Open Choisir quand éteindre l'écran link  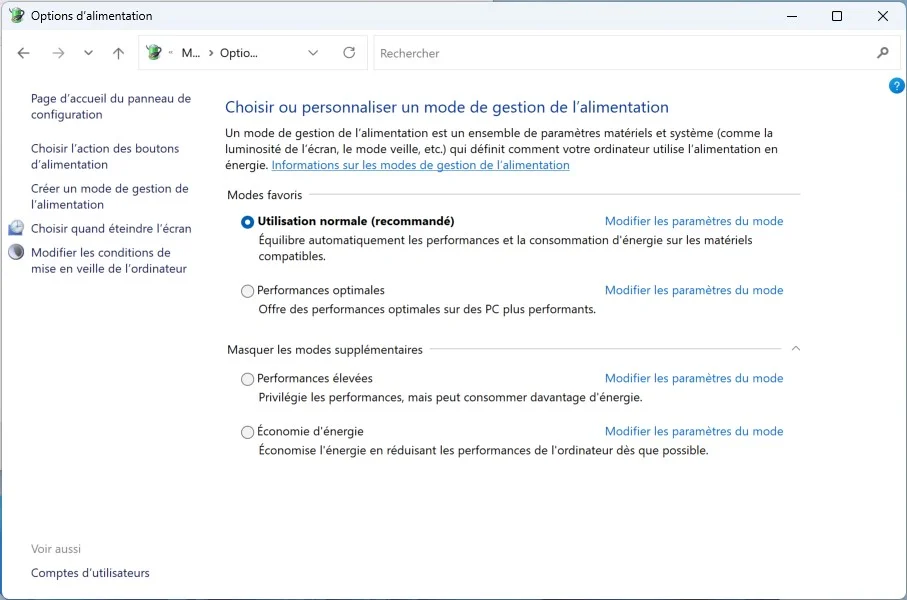(111, 229)
